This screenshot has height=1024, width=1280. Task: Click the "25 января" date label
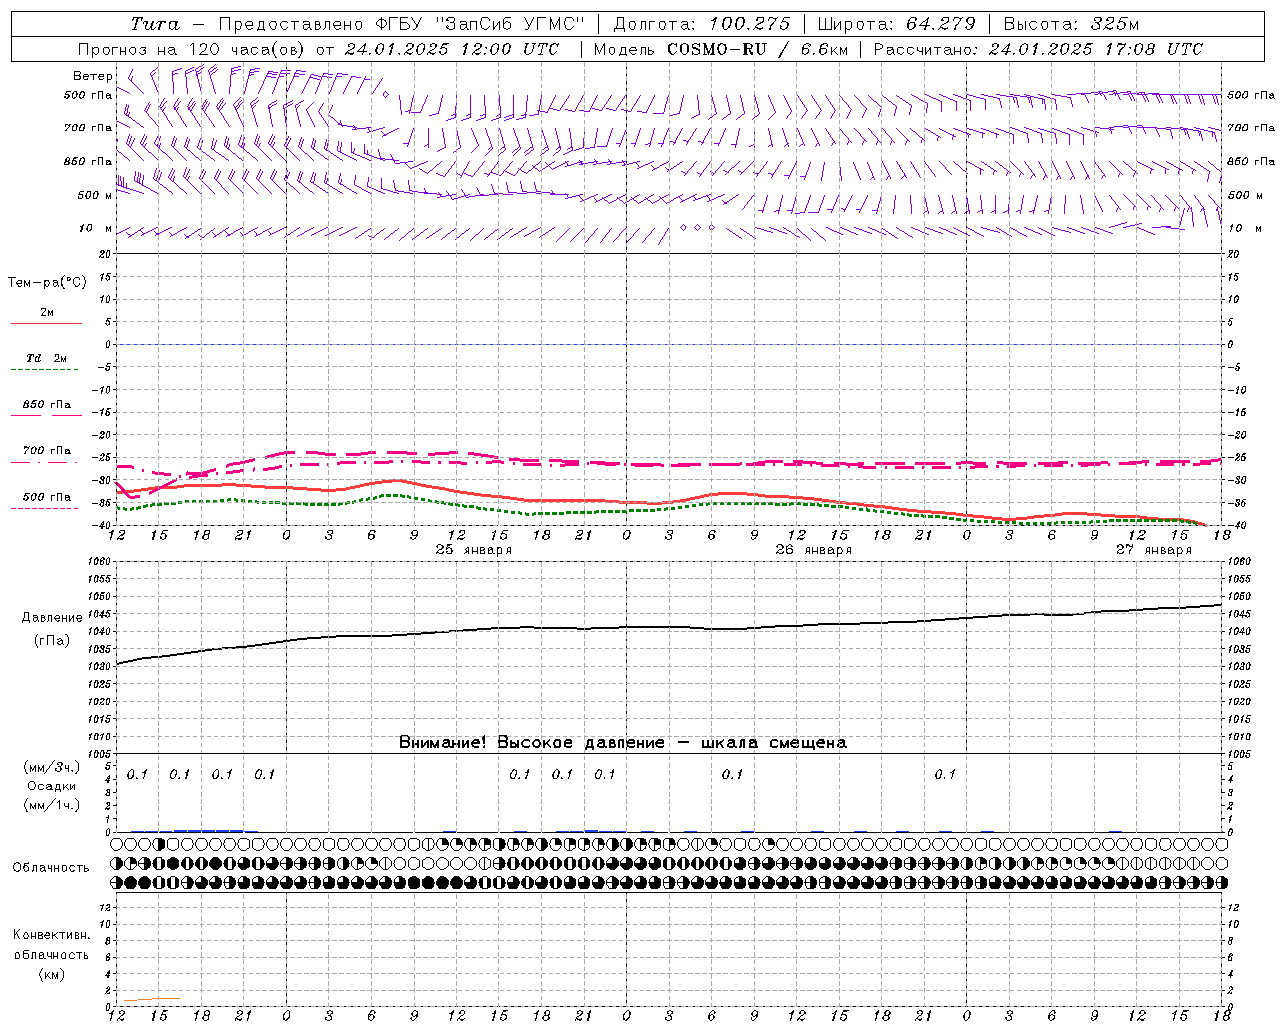click(x=474, y=550)
